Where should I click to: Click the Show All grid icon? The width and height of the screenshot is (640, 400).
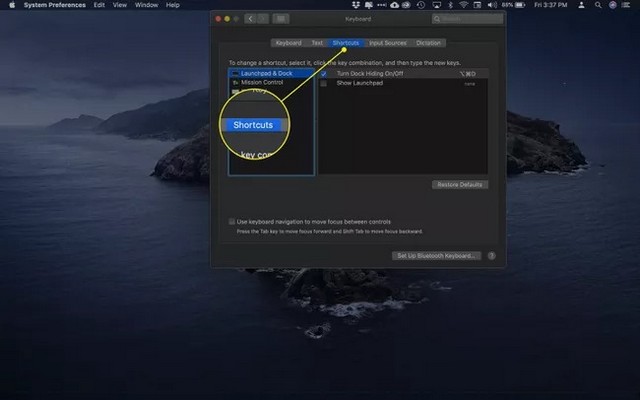coord(280,18)
